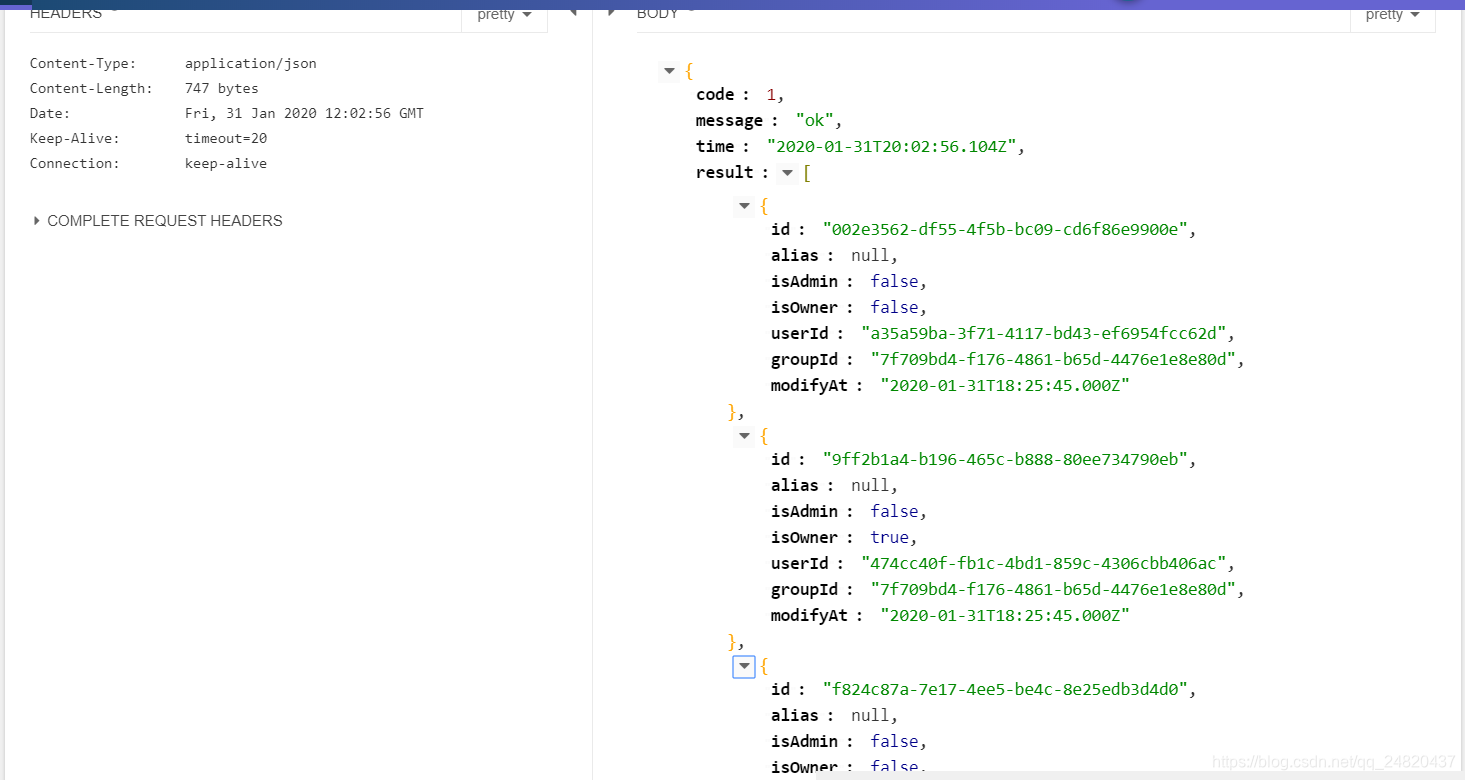Click the isOwner true value
Viewport: 1465px width, 780px height.
[x=890, y=538]
